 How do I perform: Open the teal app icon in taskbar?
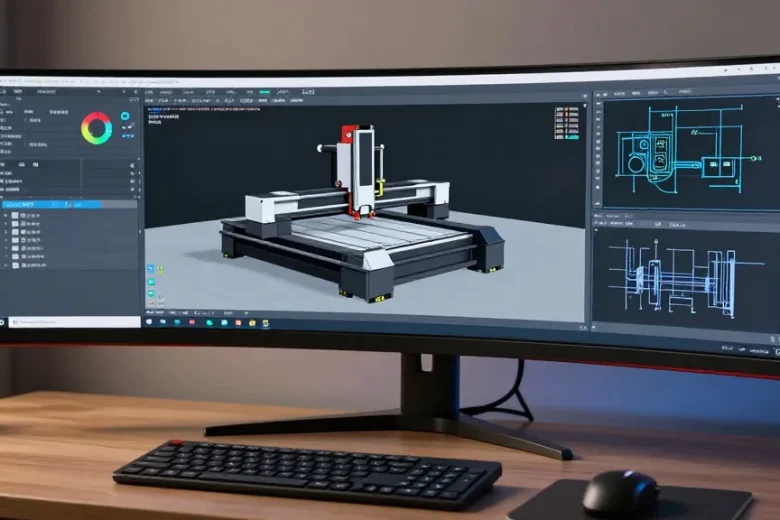[209, 323]
